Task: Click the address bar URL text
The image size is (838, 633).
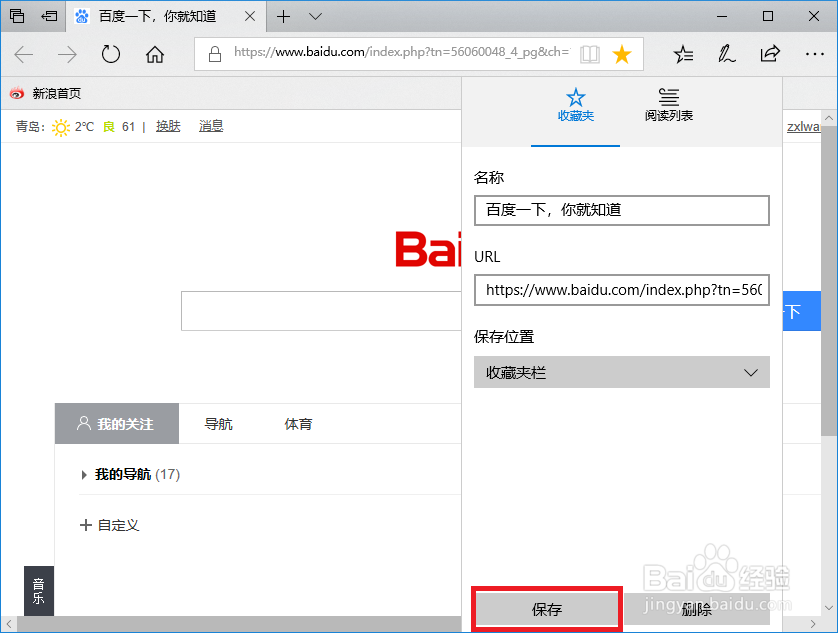Action: [401, 52]
